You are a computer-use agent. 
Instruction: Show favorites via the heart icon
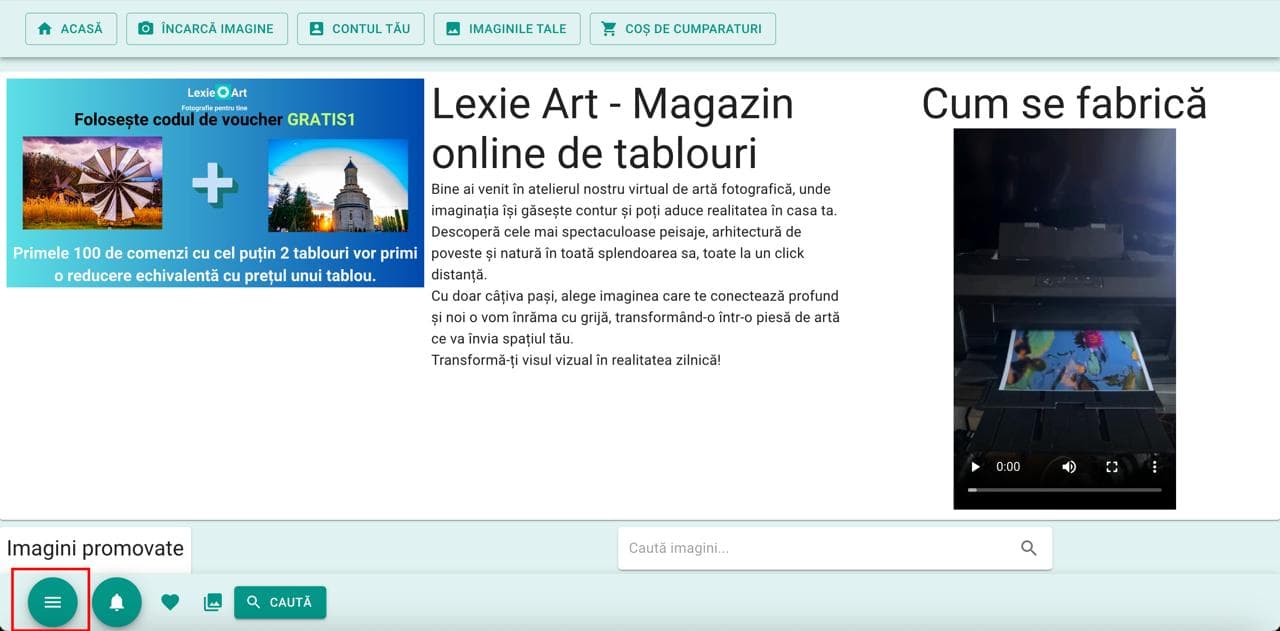(x=170, y=602)
